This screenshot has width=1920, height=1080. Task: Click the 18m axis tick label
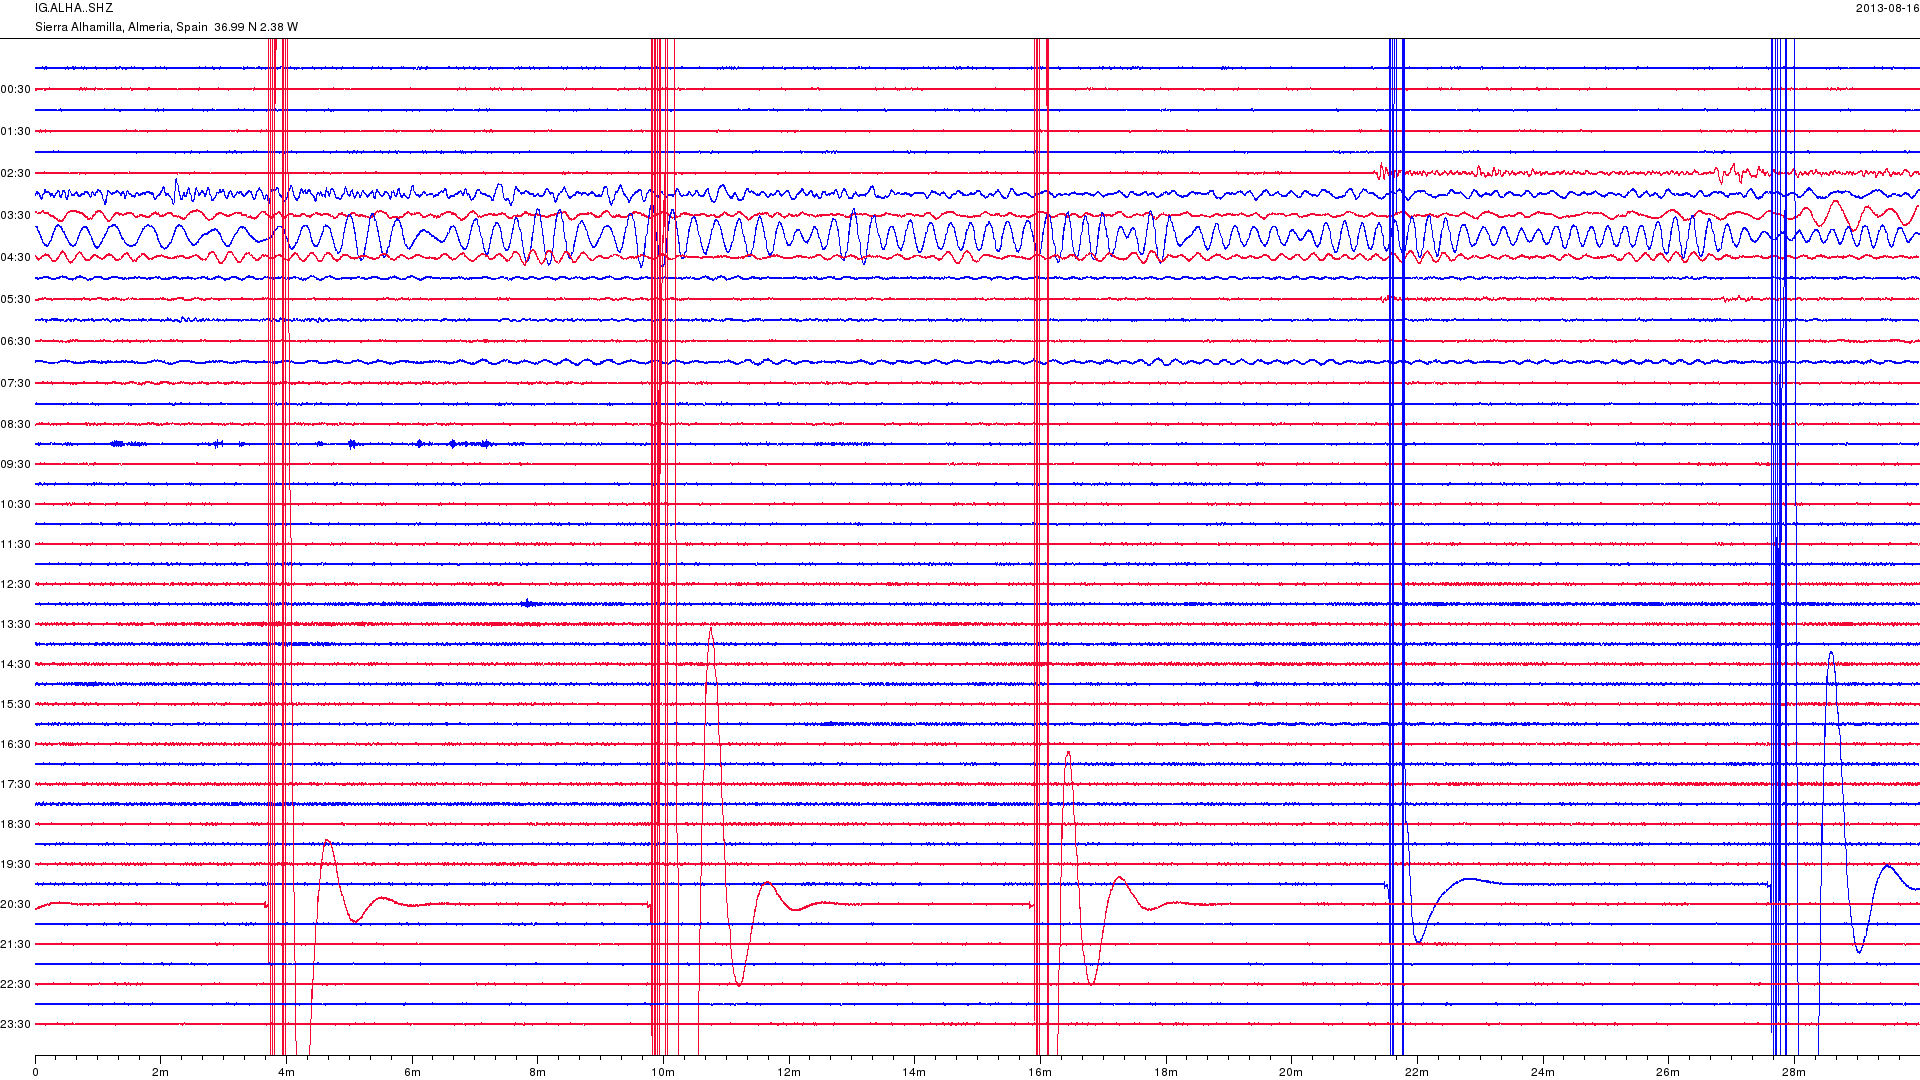click(x=1166, y=1072)
